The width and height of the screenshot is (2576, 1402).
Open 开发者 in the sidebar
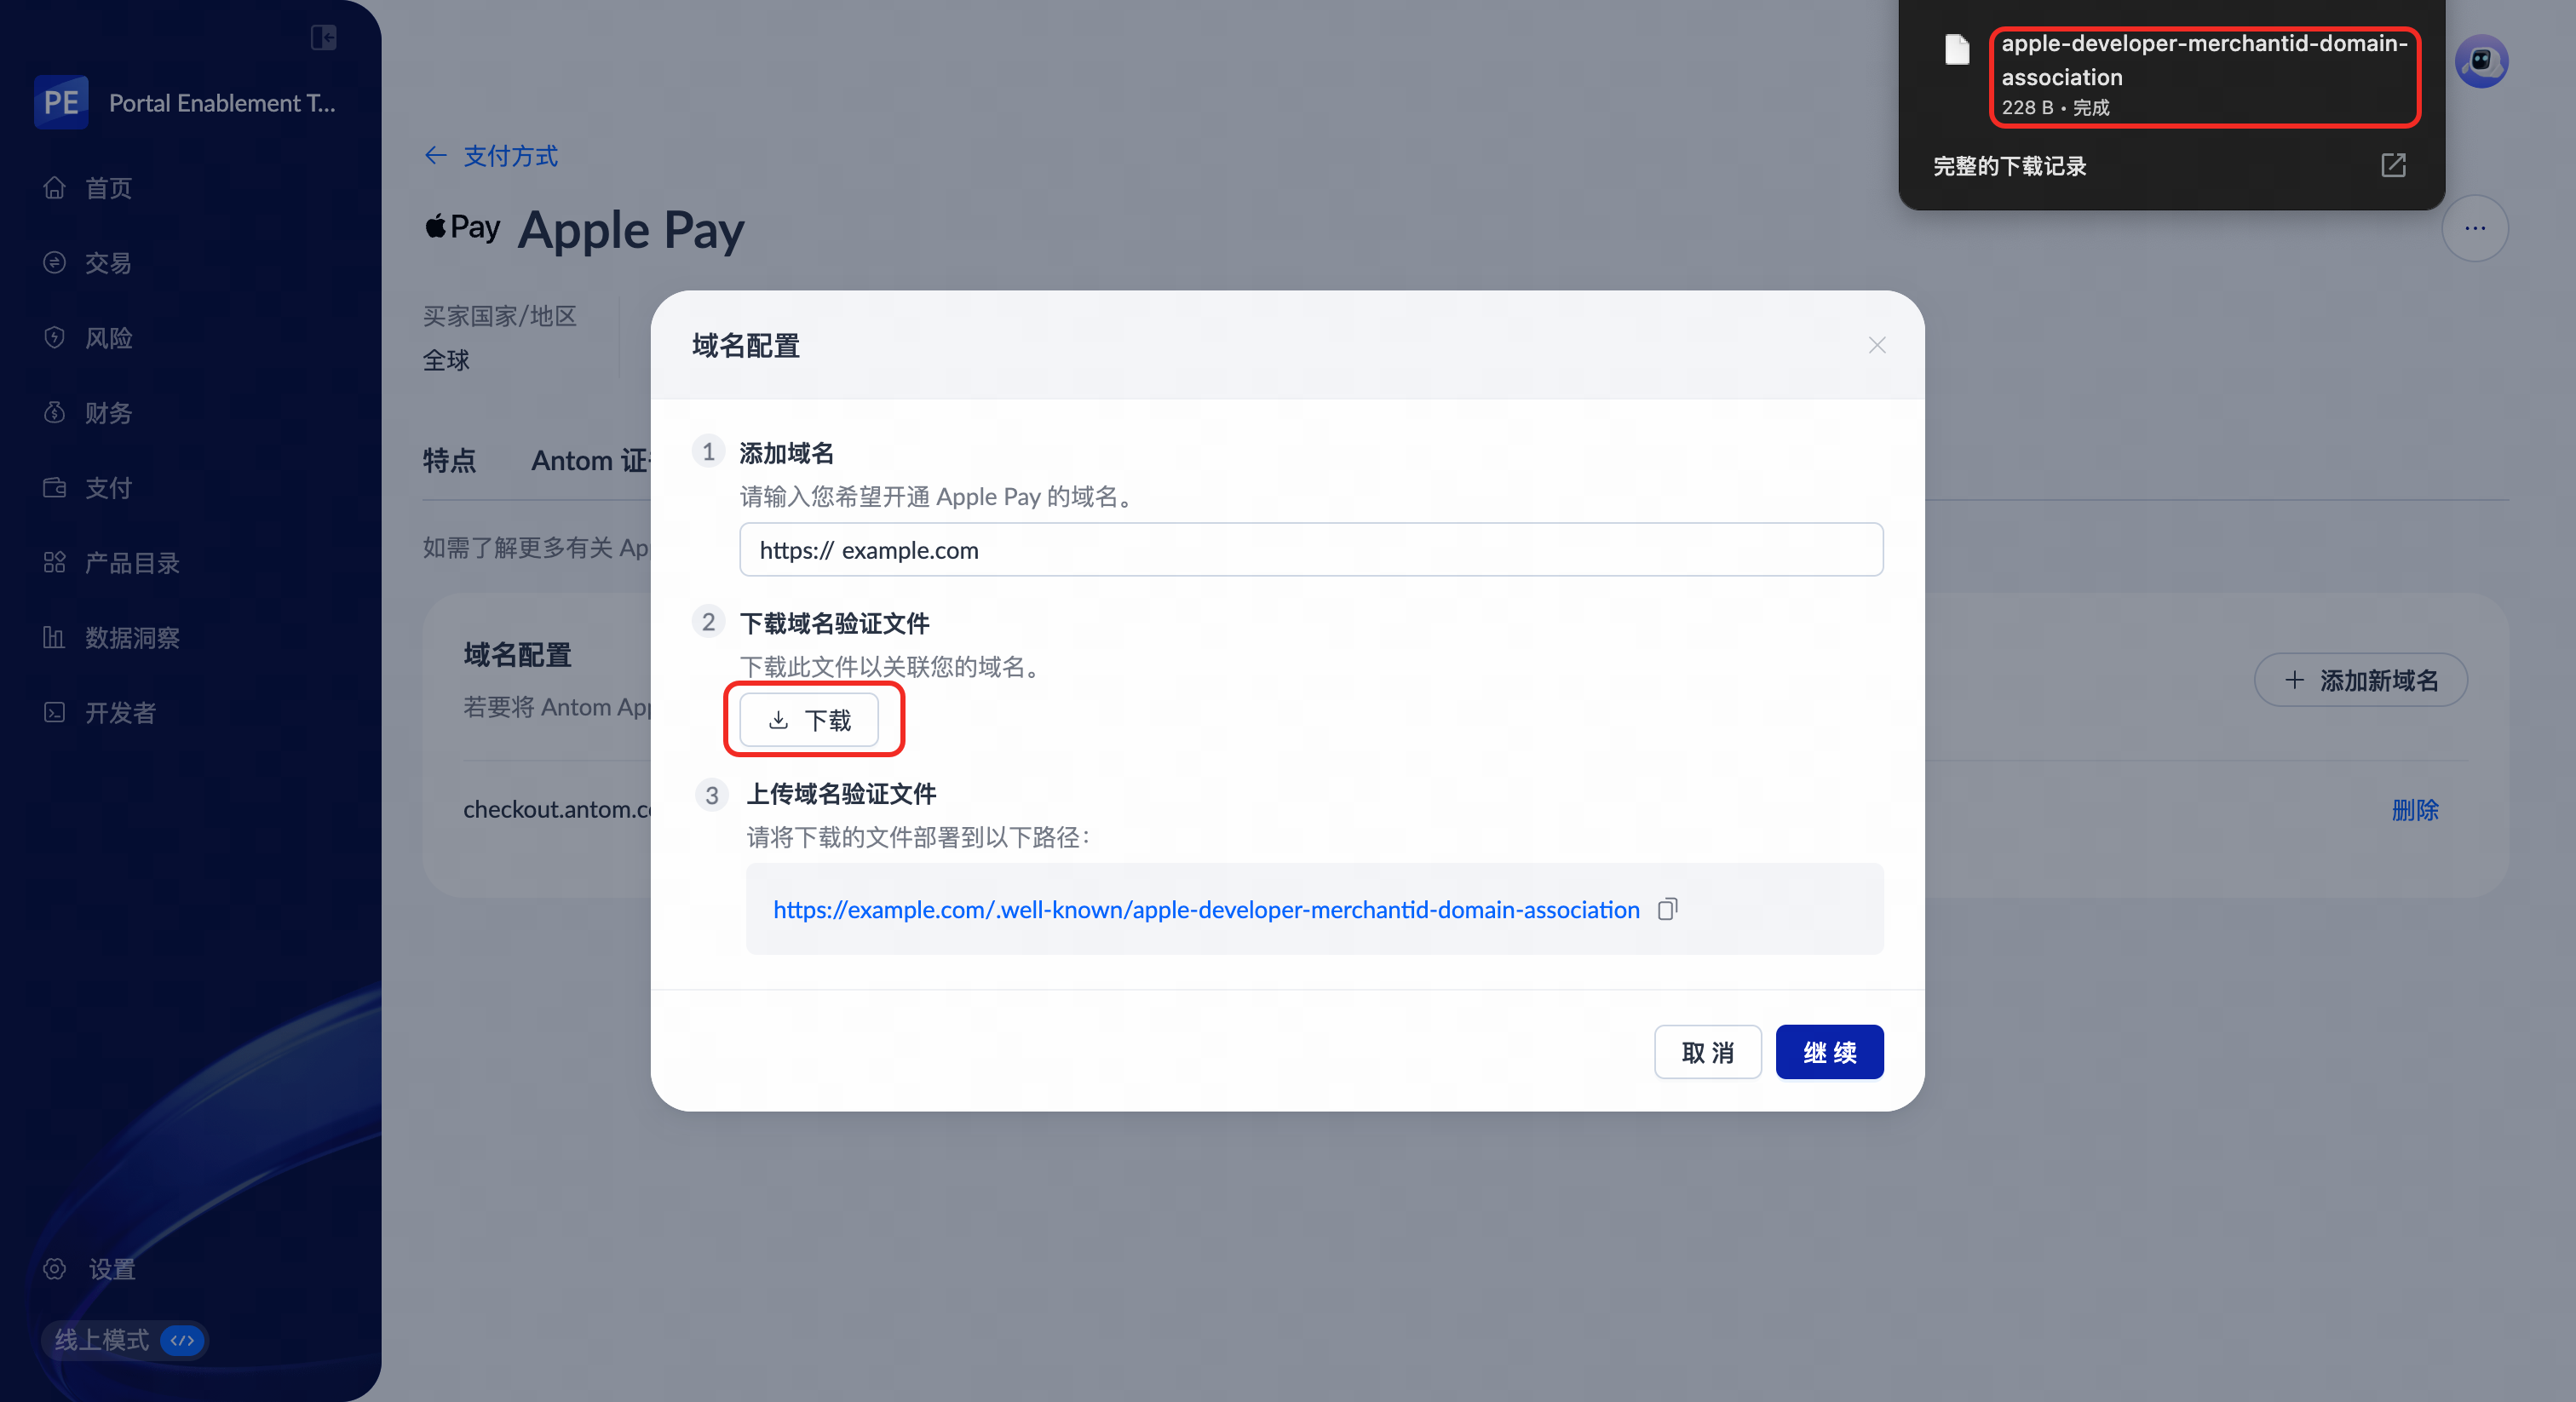click(120, 713)
